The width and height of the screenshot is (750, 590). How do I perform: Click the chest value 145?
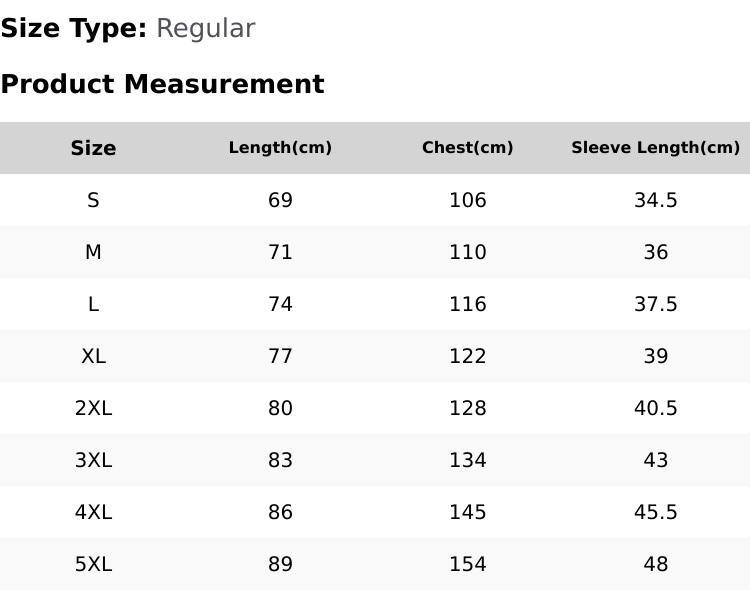point(468,512)
